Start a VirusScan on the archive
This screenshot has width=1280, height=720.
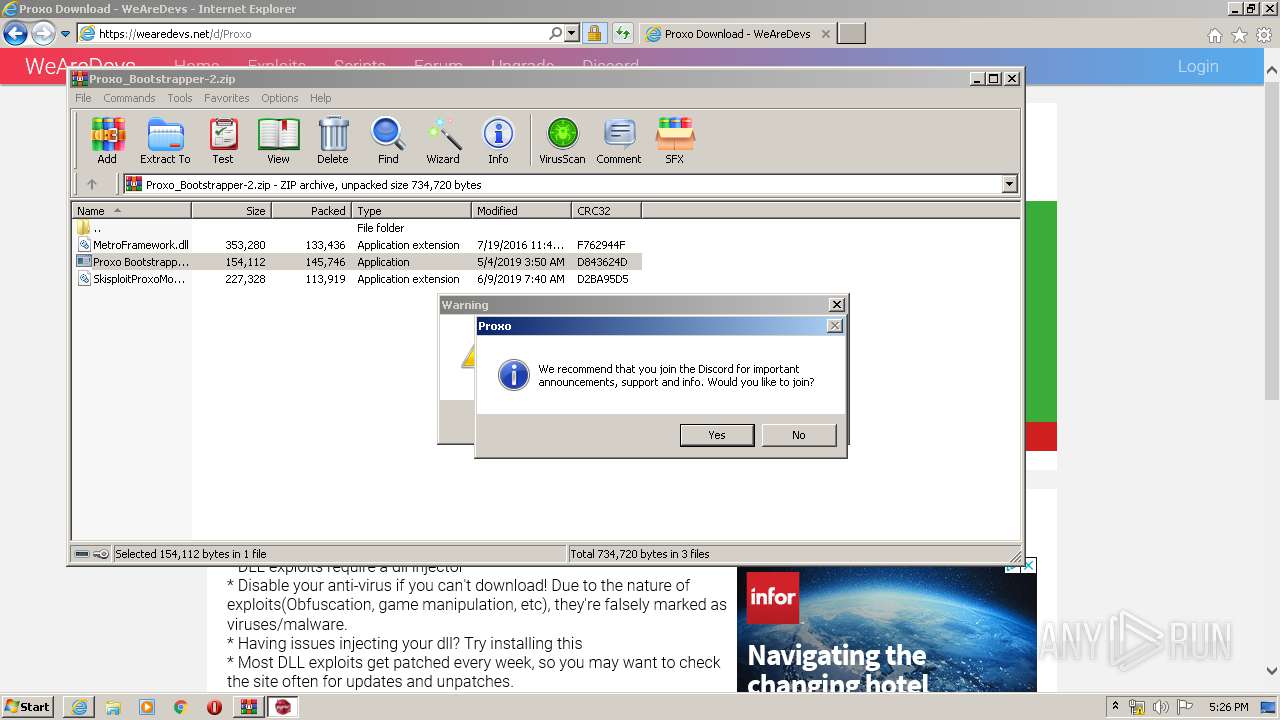click(562, 141)
